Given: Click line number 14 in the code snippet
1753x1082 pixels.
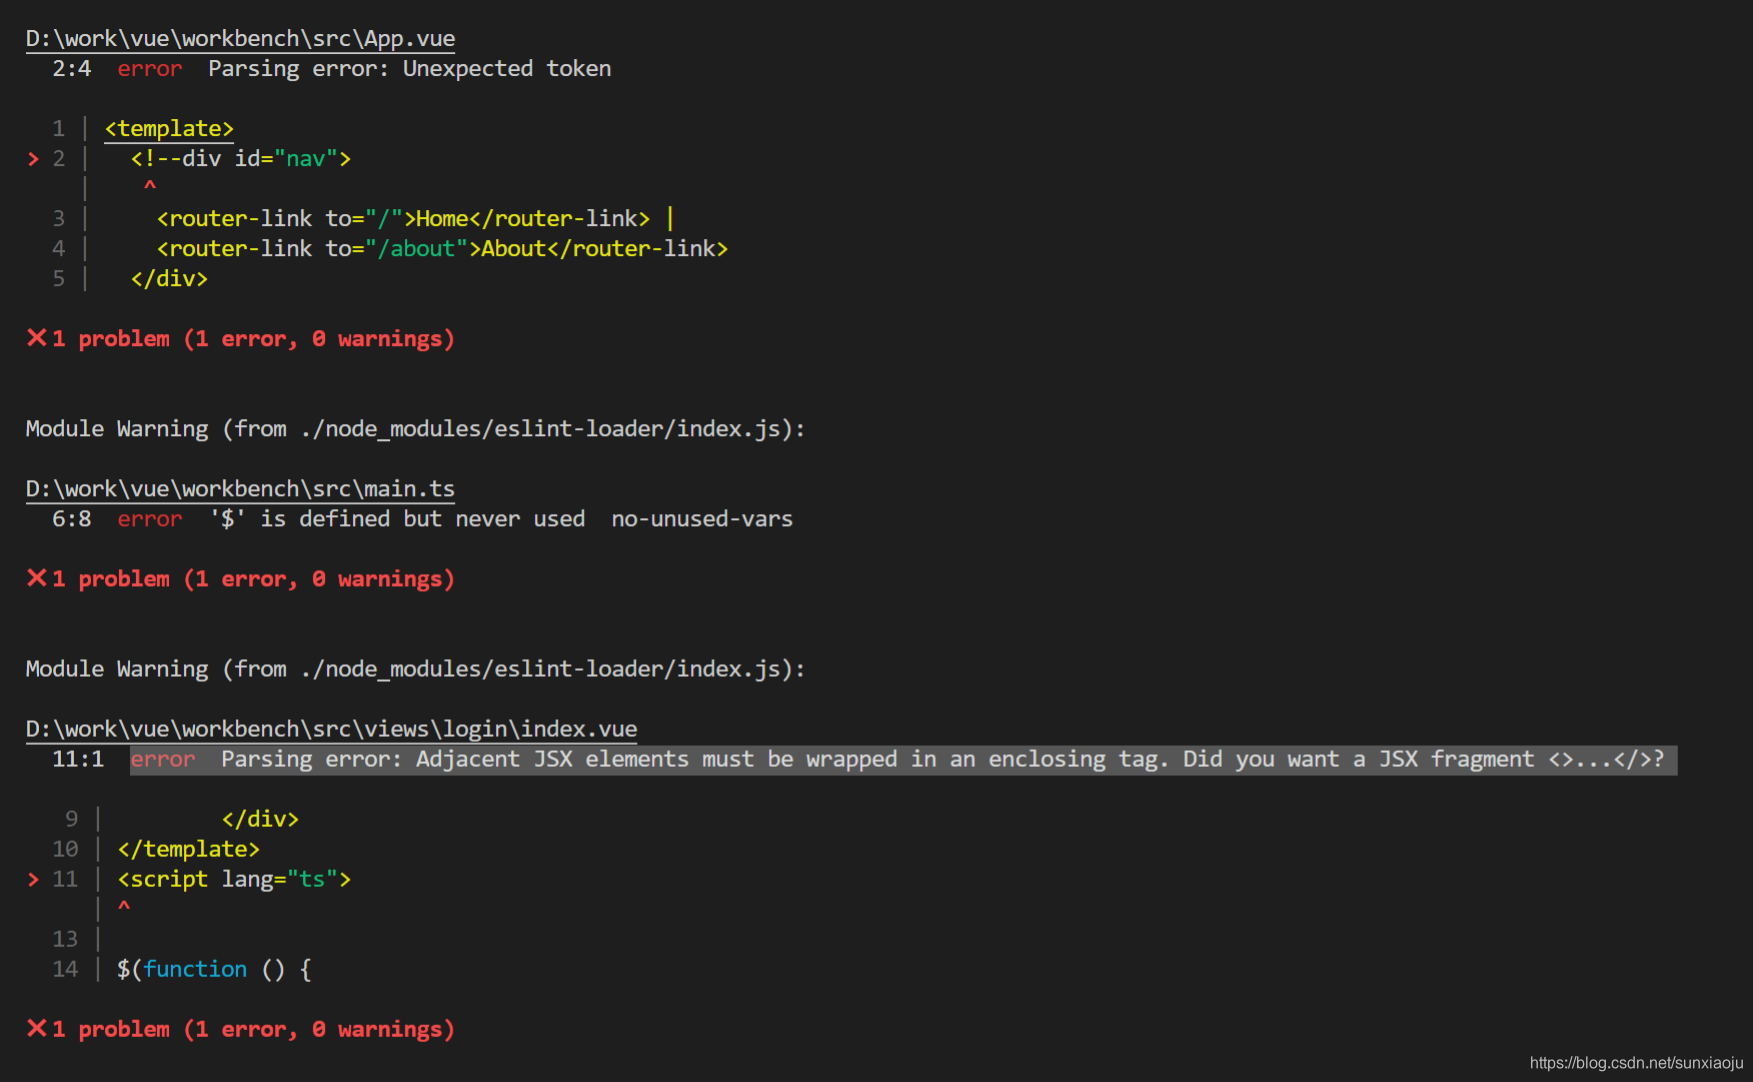Looking at the screenshot, I should 65,968.
